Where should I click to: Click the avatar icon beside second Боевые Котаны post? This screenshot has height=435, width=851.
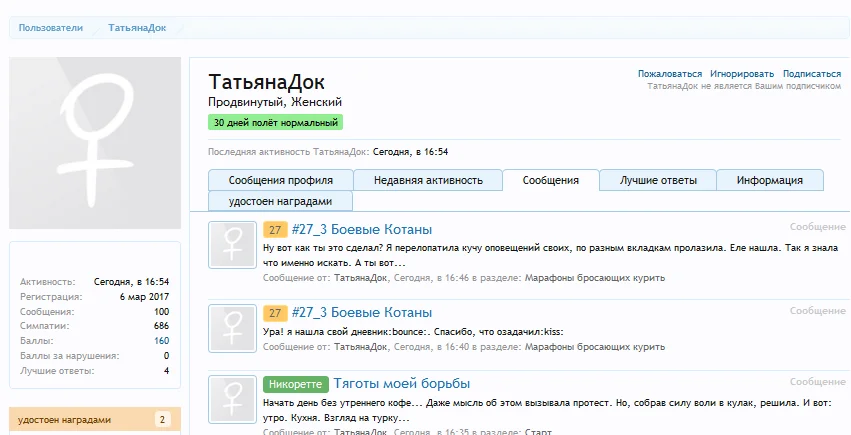[233, 328]
